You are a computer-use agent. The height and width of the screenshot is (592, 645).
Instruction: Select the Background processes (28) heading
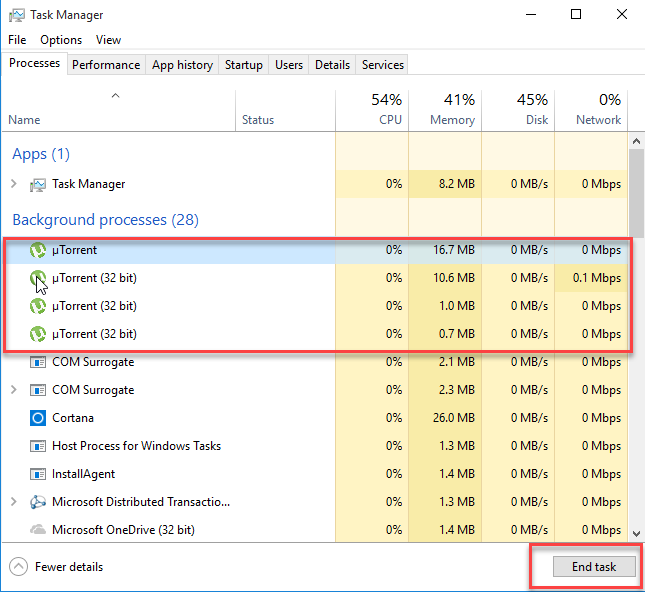[x=105, y=220]
